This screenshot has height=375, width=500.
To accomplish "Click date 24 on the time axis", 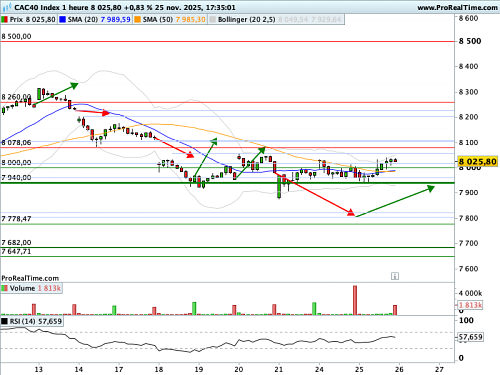I will tap(319, 369).
